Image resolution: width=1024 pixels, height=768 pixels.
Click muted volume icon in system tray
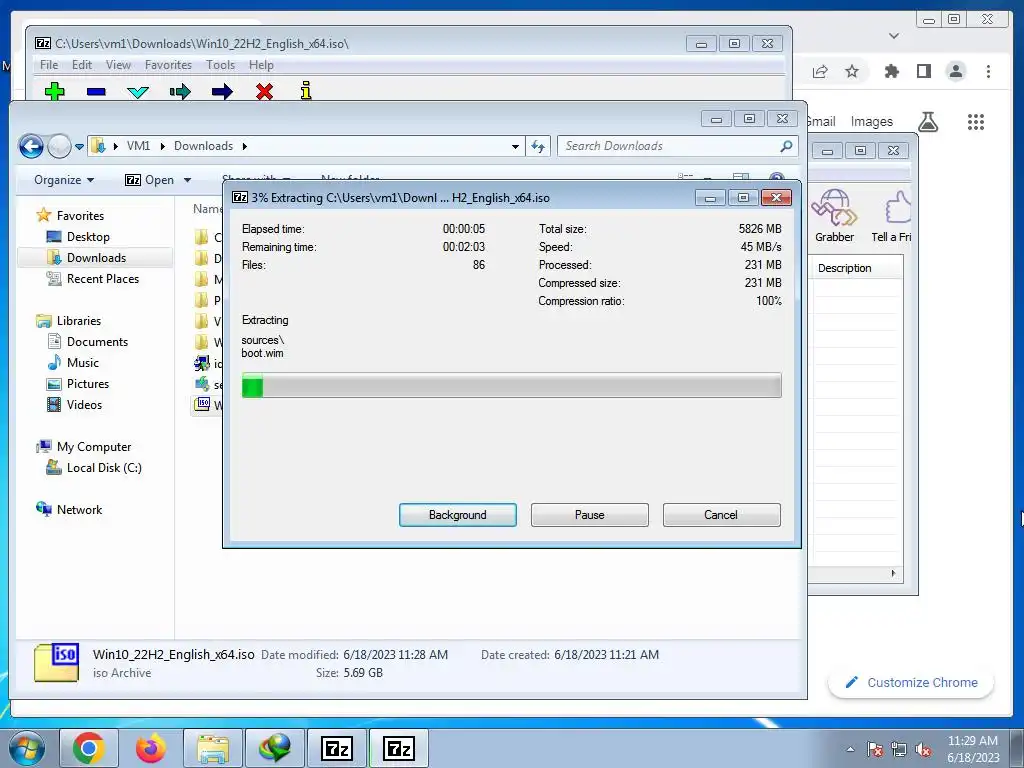[923, 749]
